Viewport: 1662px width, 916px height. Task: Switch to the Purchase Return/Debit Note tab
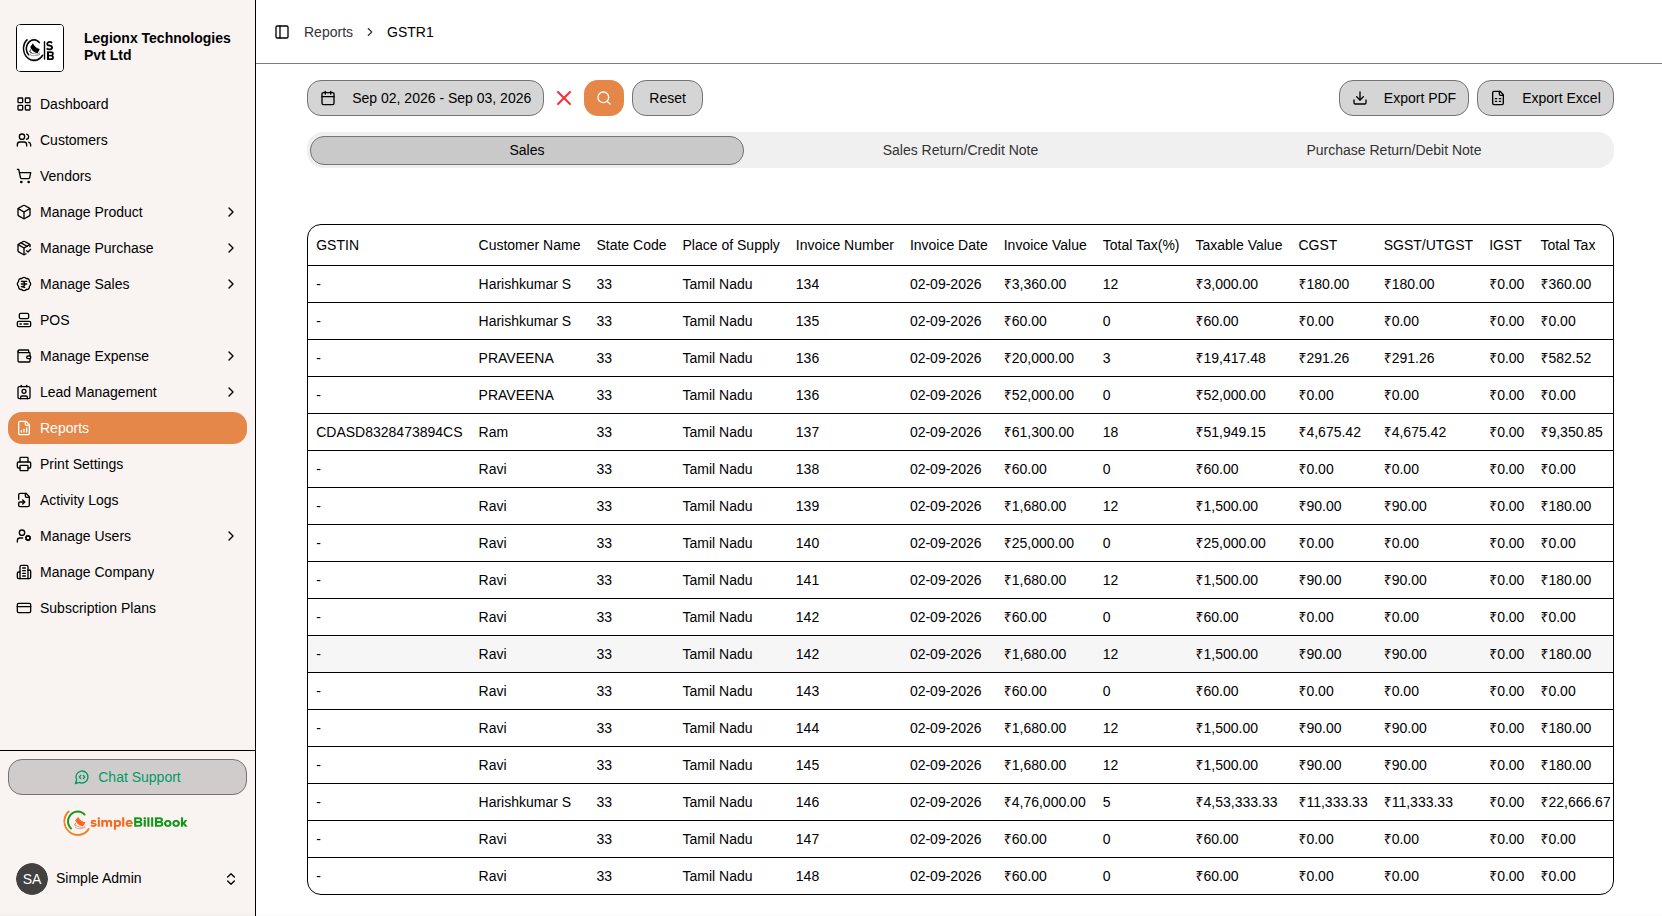pos(1393,150)
